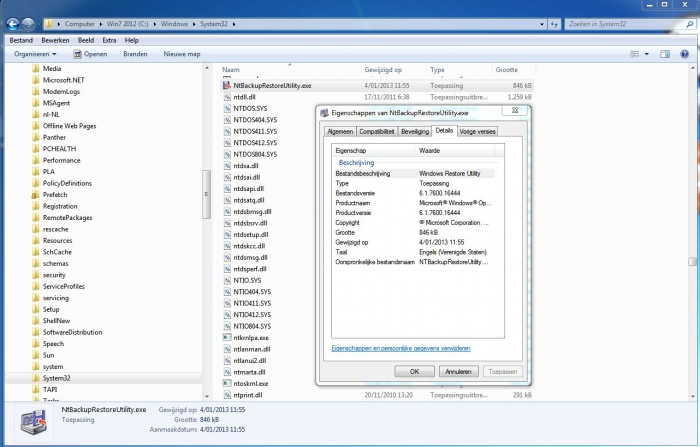Select the ntoskrnl.exe file icon
The width and height of the screenshot is (700, 447).
tap(227, 384)
